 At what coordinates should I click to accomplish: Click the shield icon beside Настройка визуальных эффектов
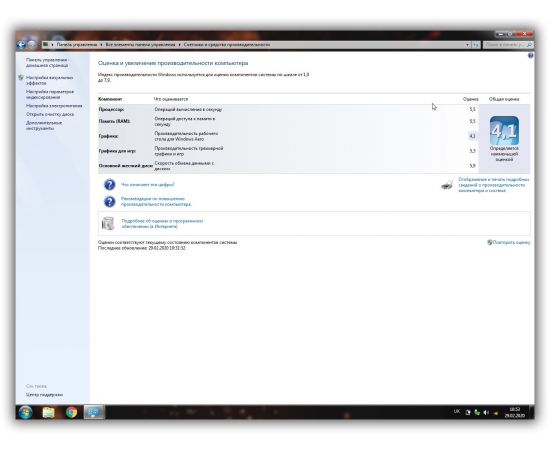(21, 78)
